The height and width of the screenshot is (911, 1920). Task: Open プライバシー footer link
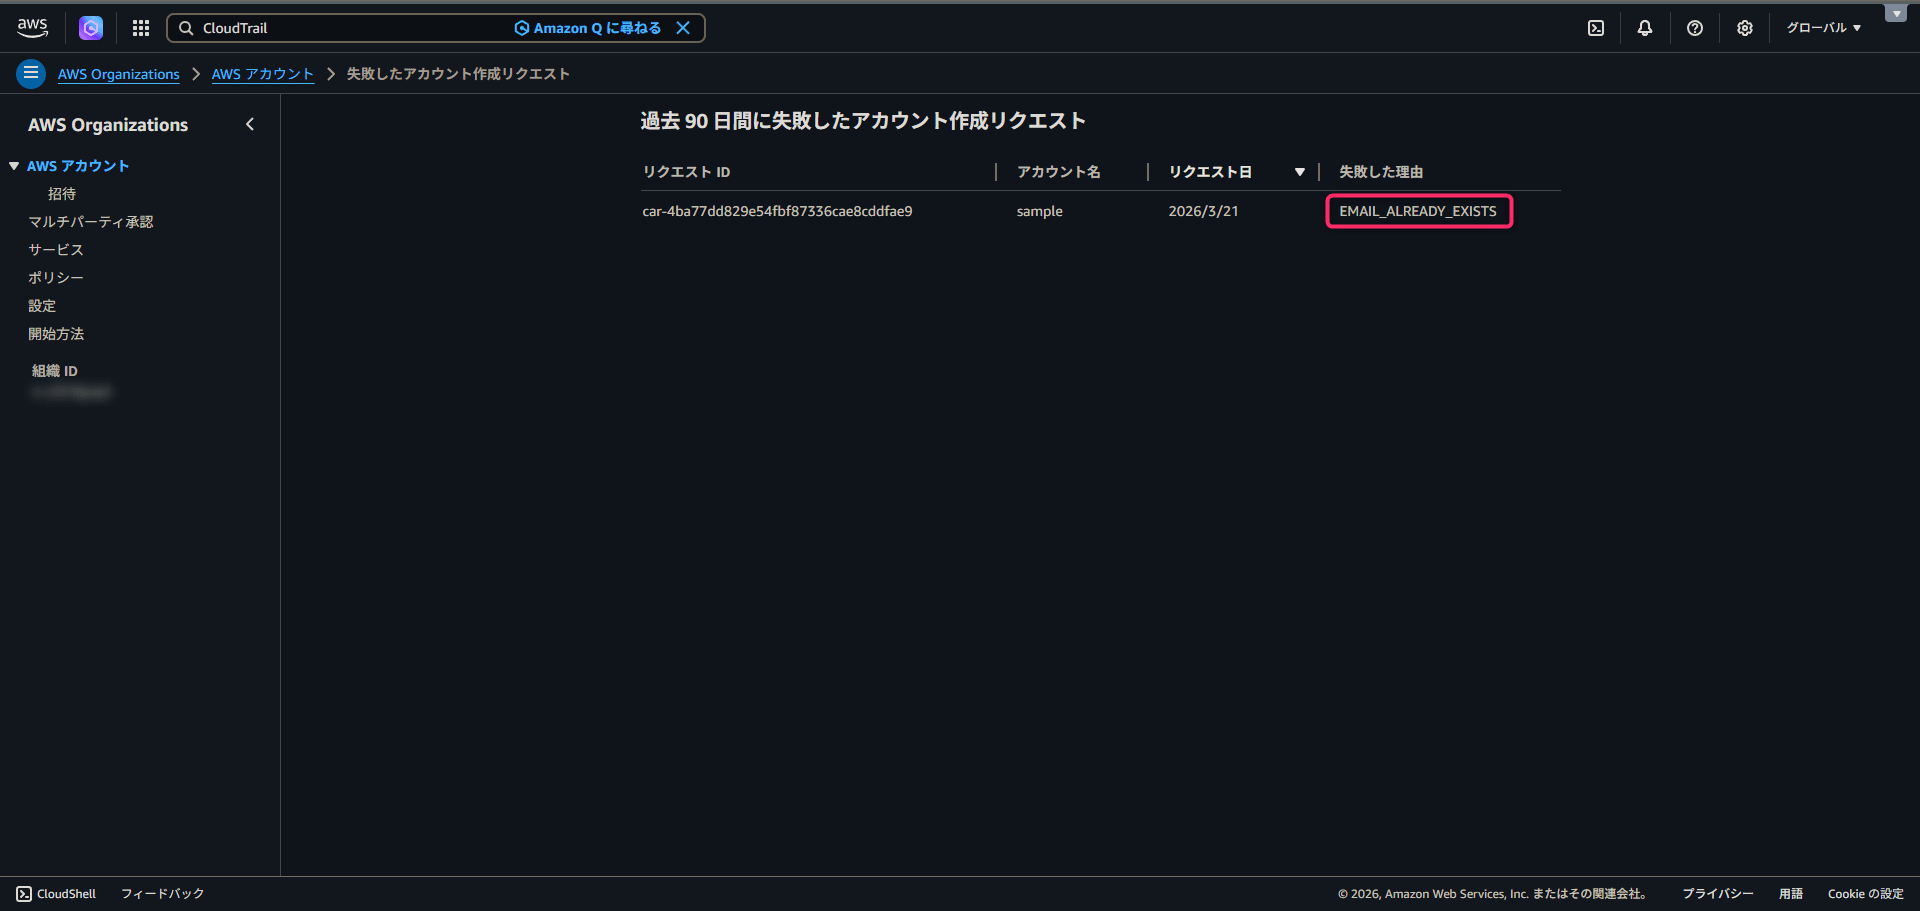pos(1718,894)
